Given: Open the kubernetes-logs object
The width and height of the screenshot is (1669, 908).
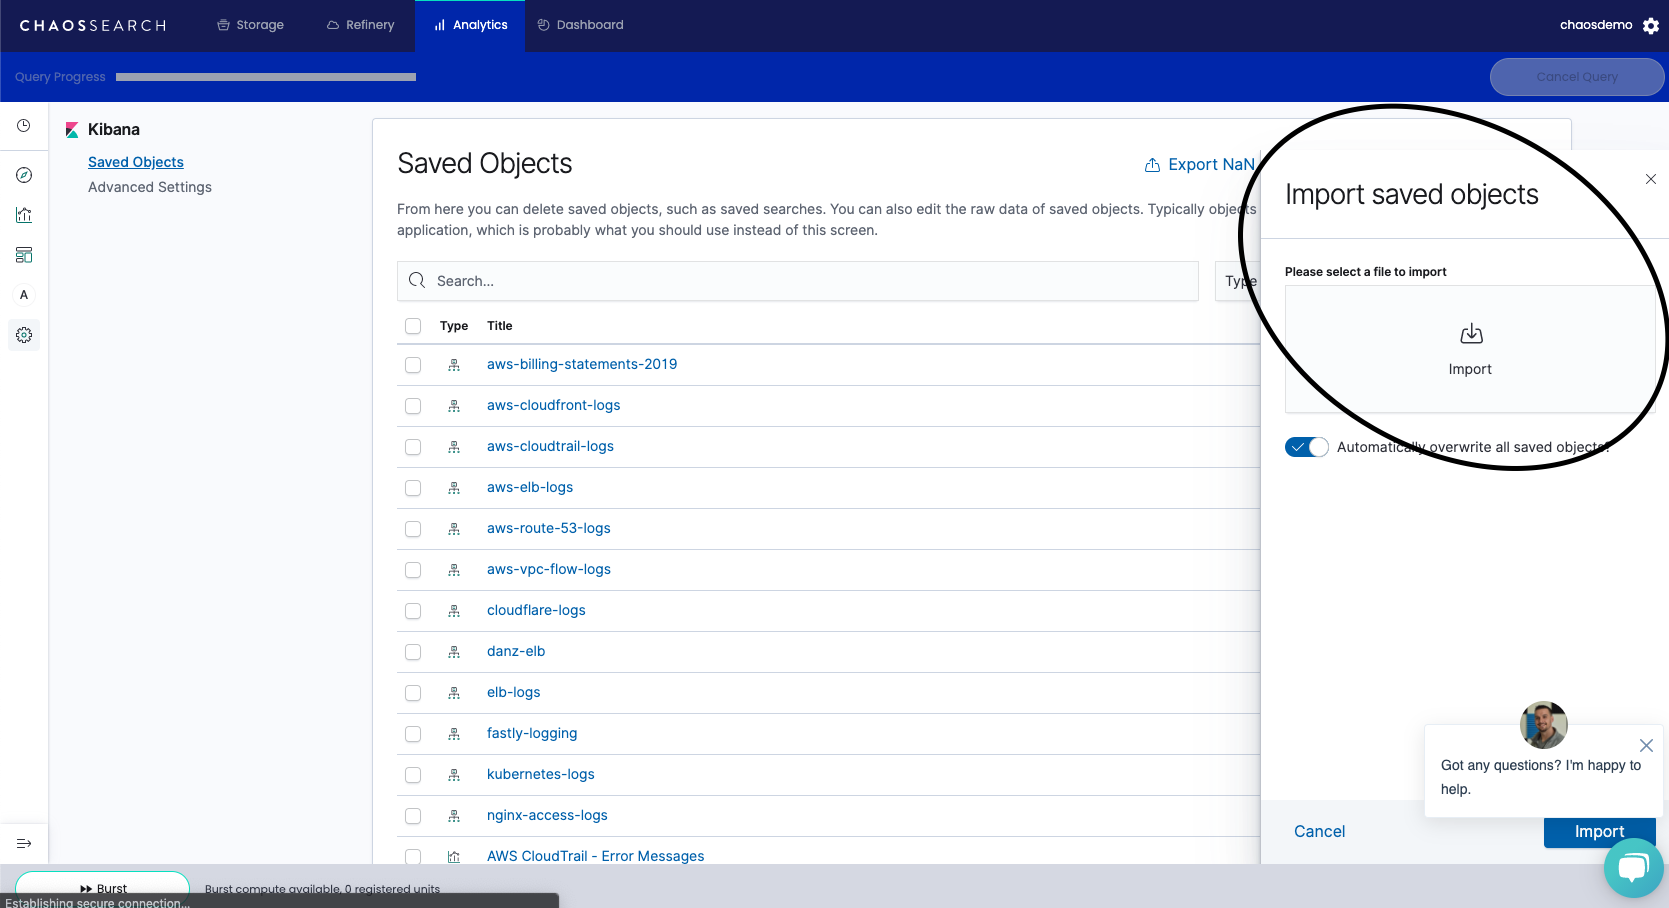Looking at the screenshot, I should tap(540, 774).
